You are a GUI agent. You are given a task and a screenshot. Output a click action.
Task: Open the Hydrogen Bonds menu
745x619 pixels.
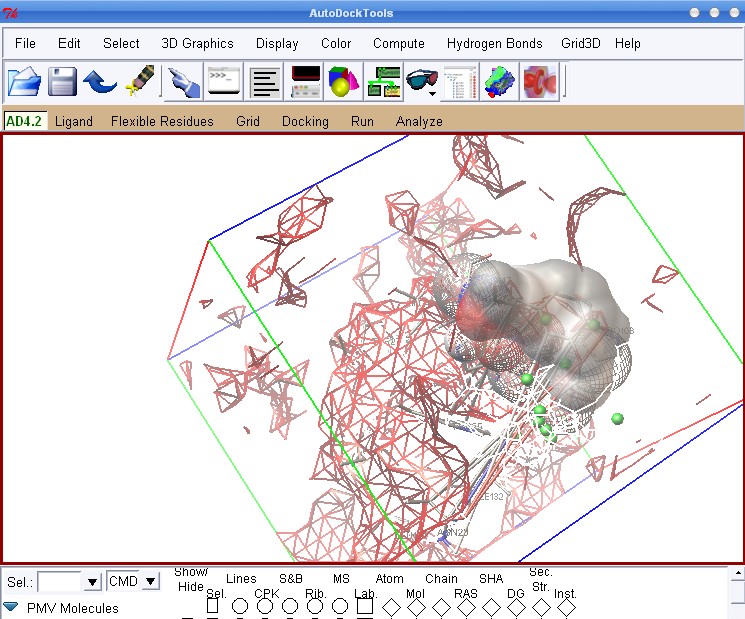[x=494, y=44]
